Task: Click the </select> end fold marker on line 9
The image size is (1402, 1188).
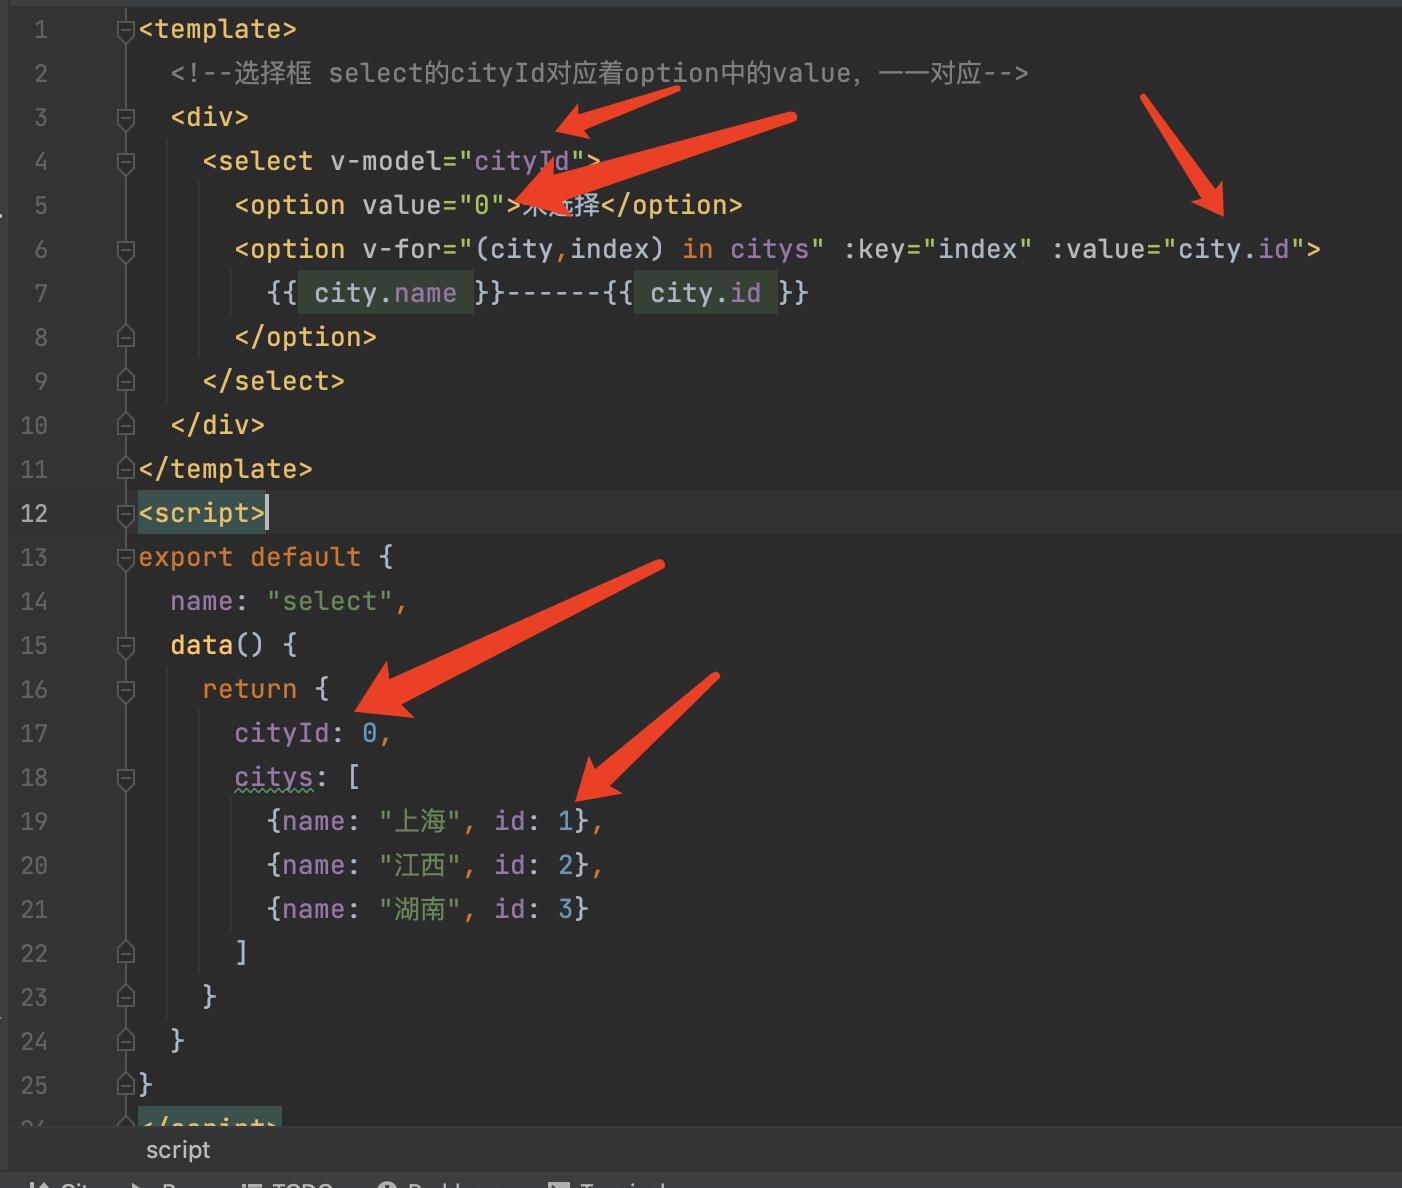Action: [125, 381]
